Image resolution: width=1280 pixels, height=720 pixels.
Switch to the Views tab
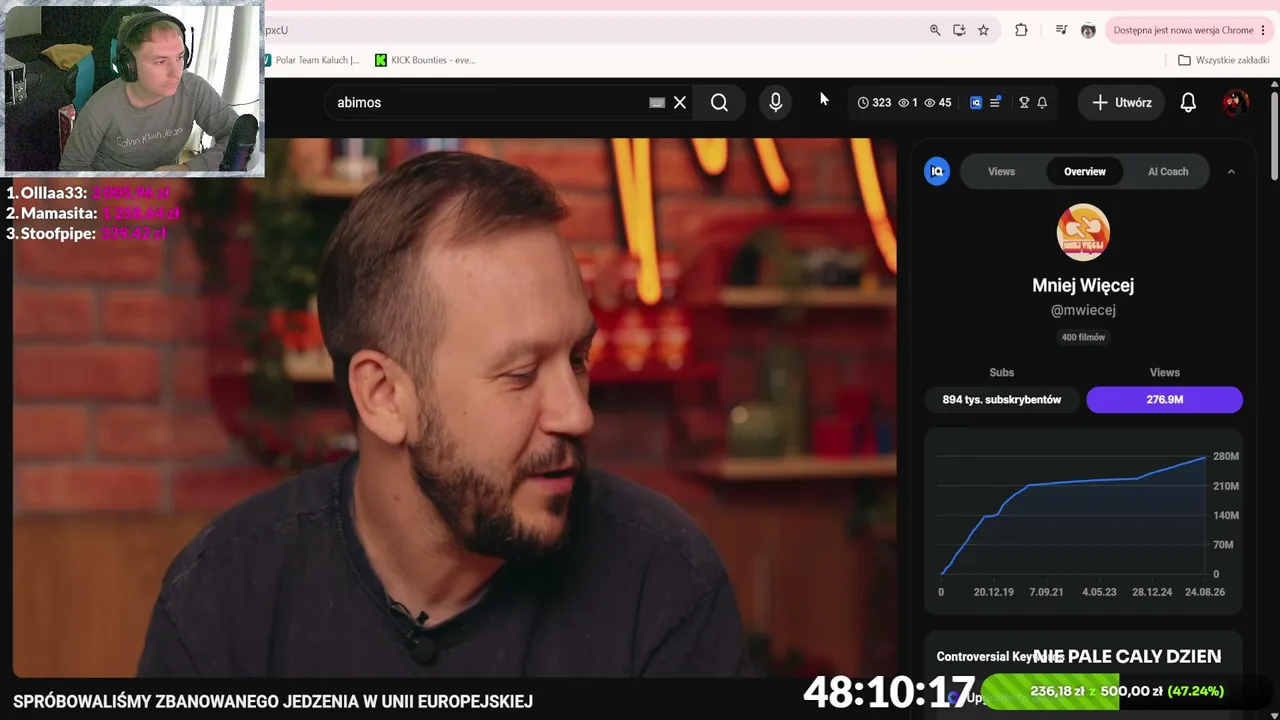(x=1001, y=172)
